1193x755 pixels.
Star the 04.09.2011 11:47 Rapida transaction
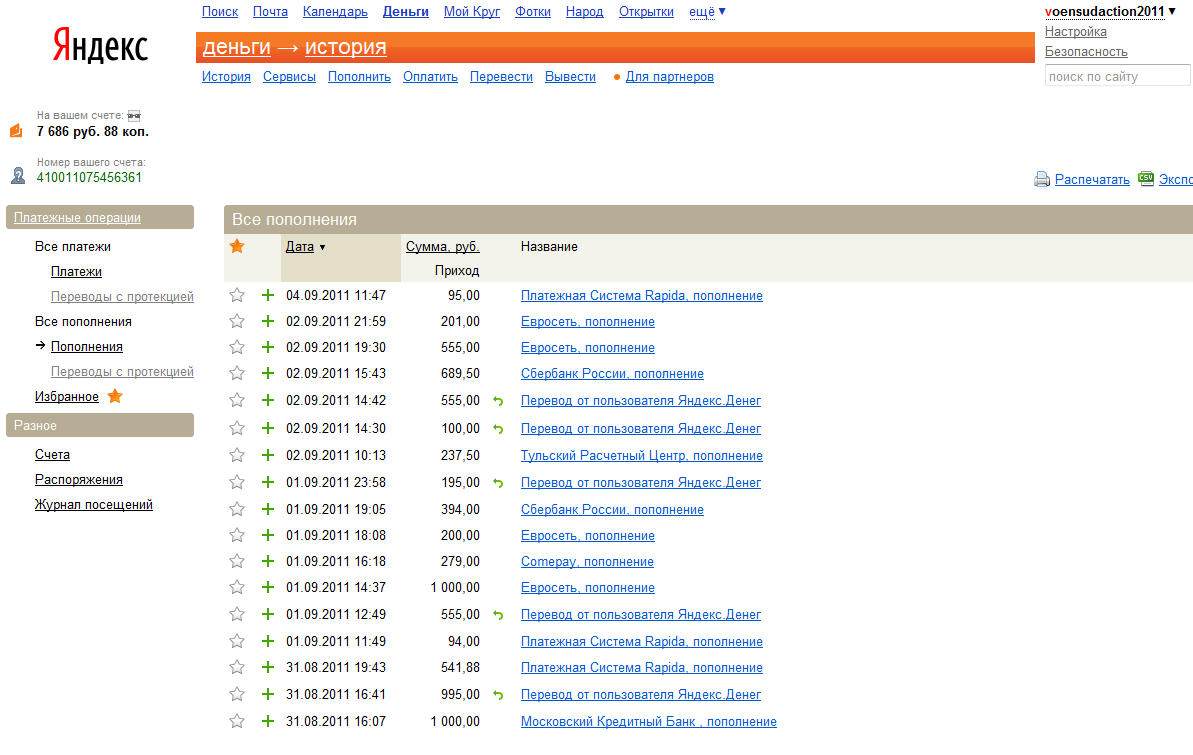237,295
